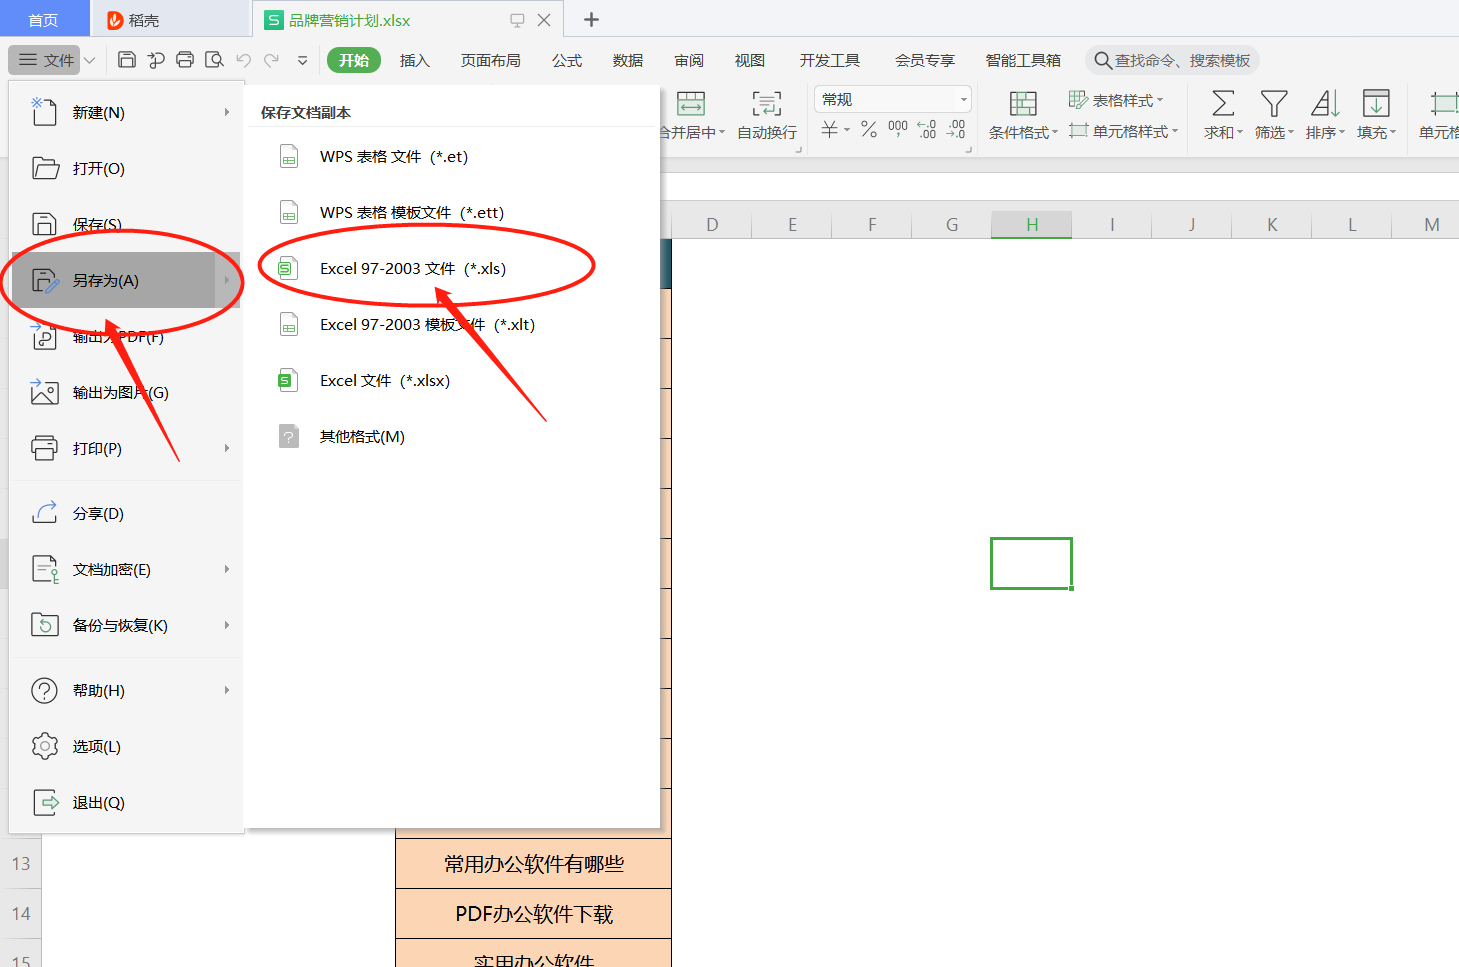Select 打印(P) in the file menu
This screenshot has height=967, width=1459.
126,448
